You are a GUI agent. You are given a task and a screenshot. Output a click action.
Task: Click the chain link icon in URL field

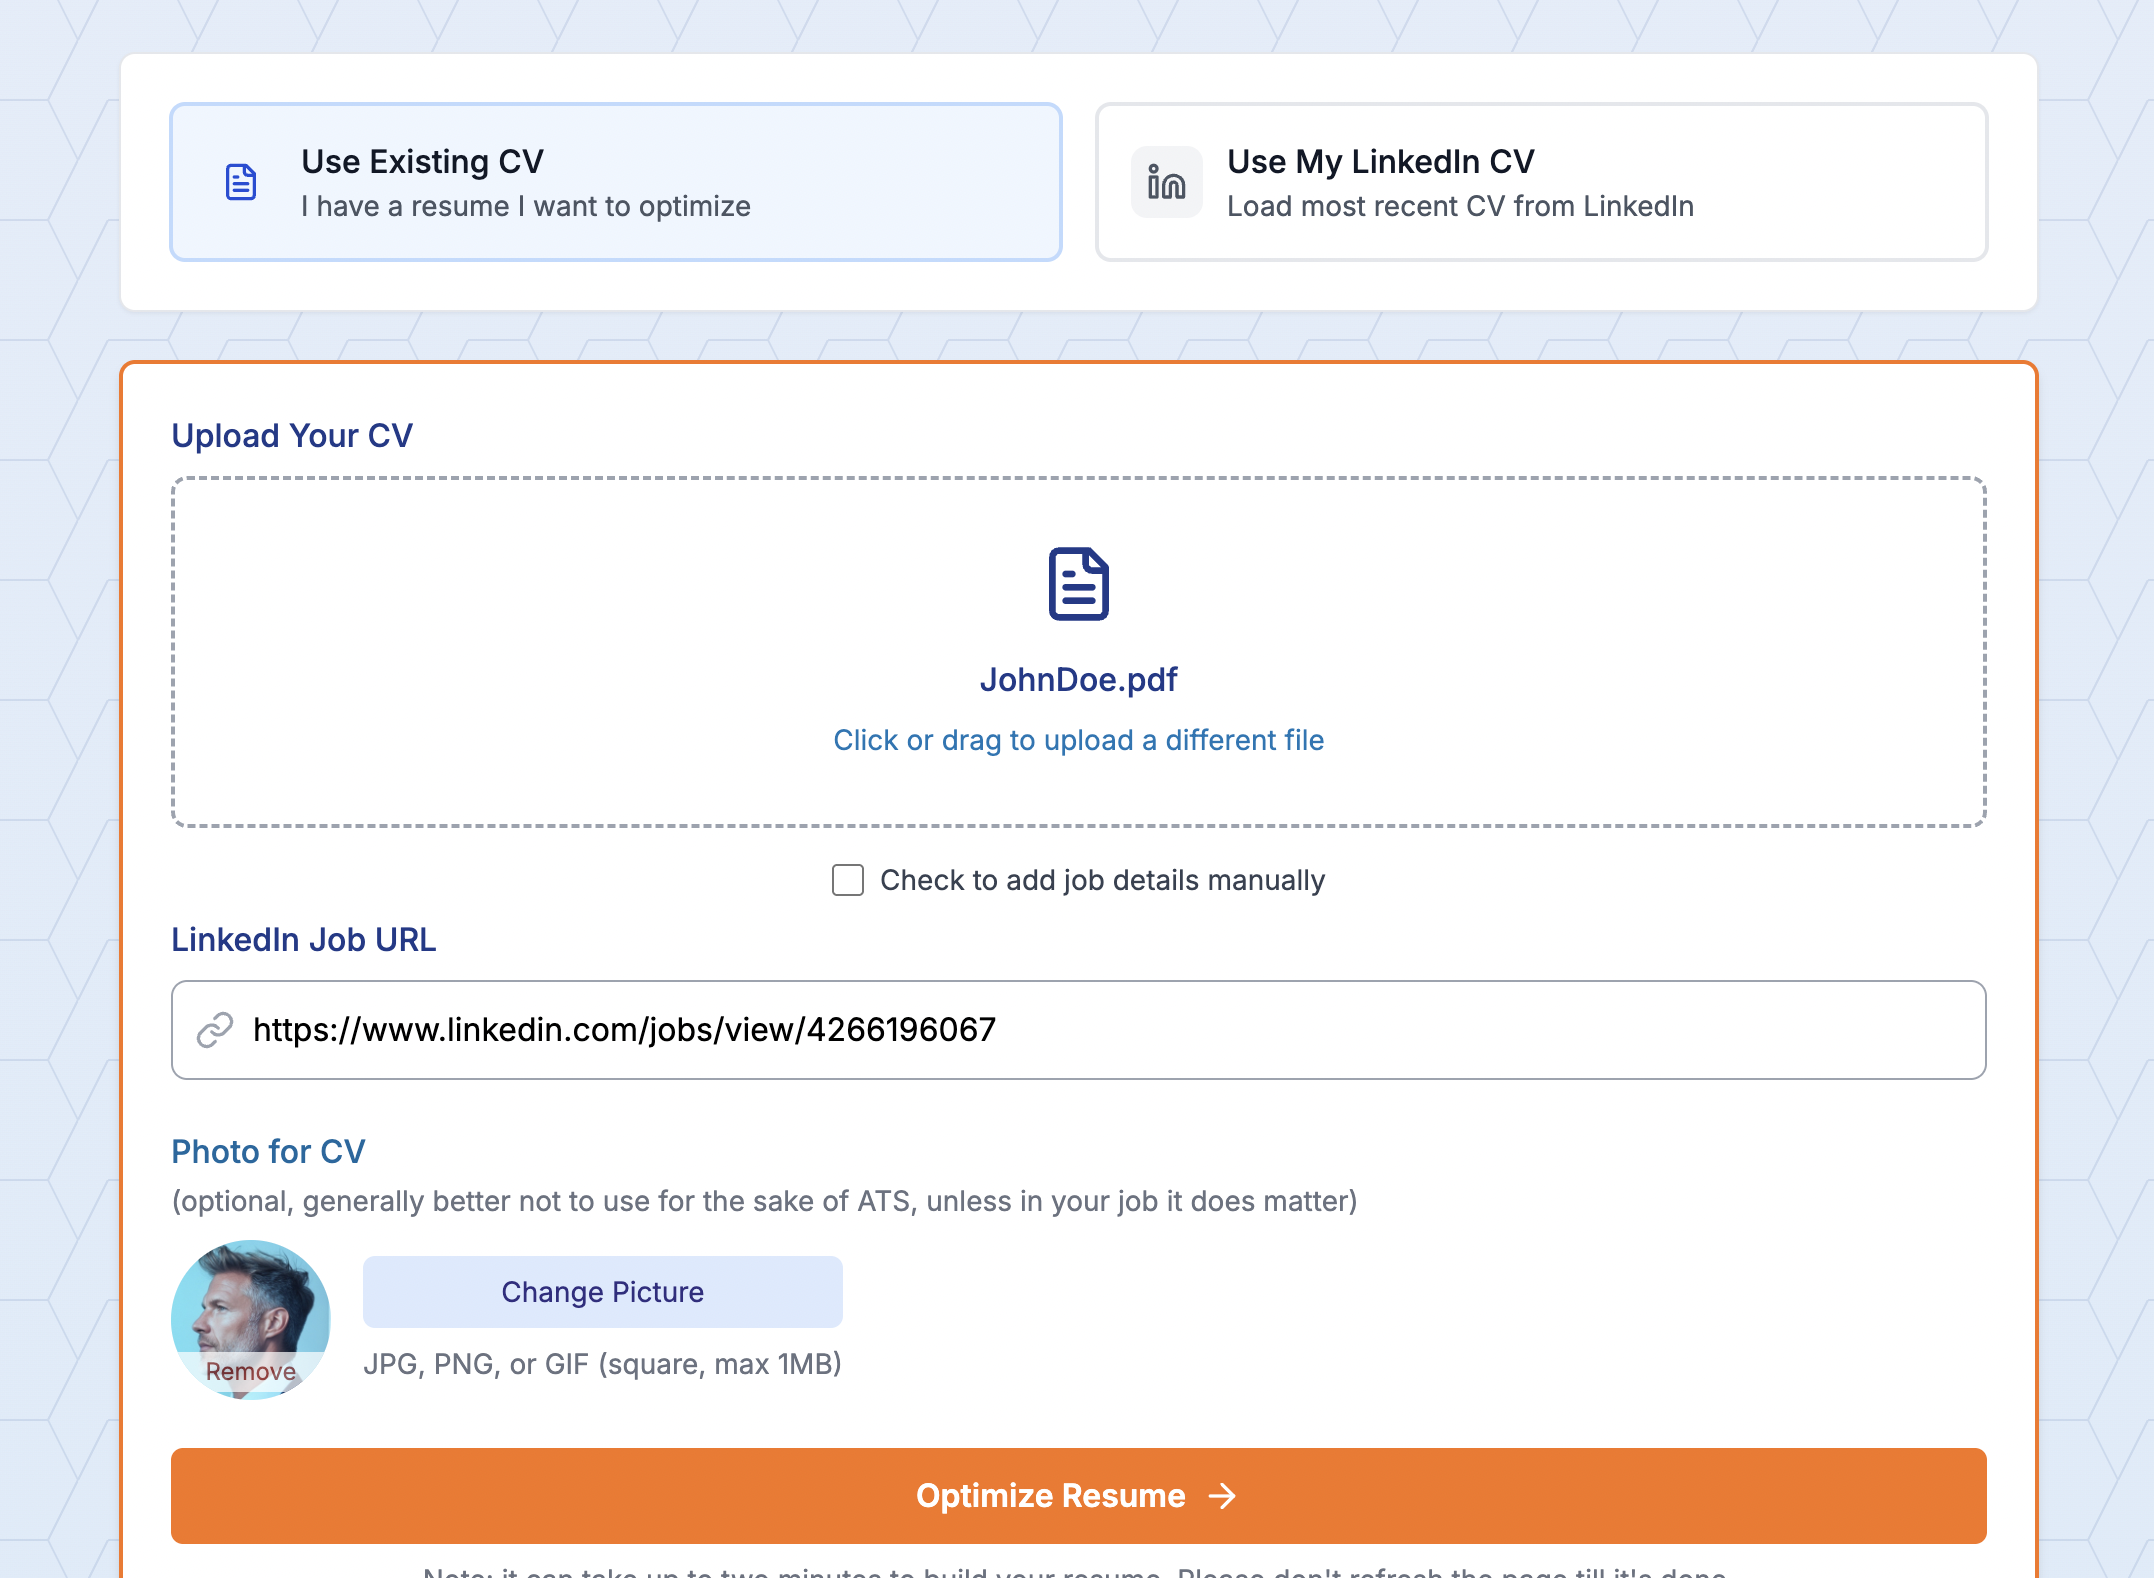(215, 1030)
